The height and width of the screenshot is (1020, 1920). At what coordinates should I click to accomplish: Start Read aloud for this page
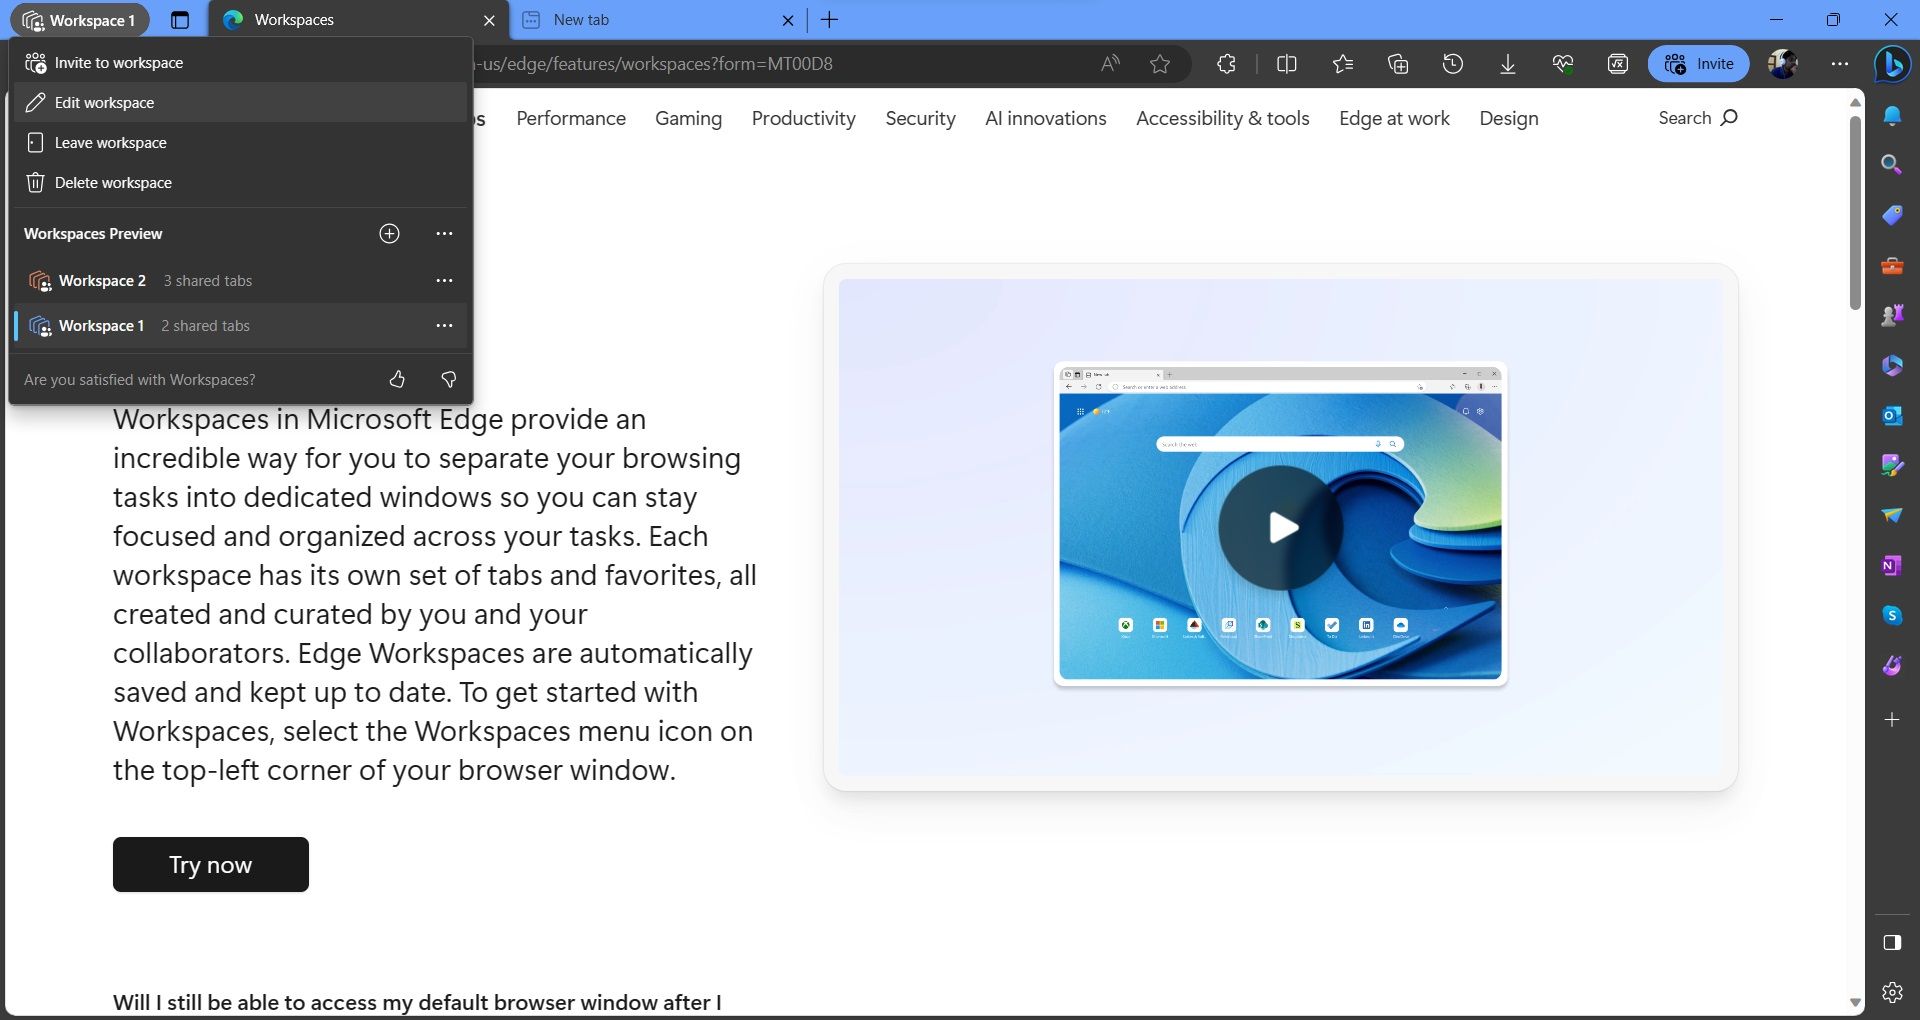1108,63
